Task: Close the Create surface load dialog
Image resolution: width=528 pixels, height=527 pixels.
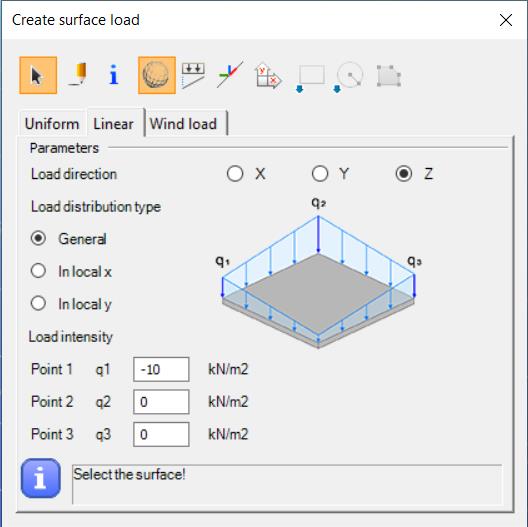Action: coord(506,20)
